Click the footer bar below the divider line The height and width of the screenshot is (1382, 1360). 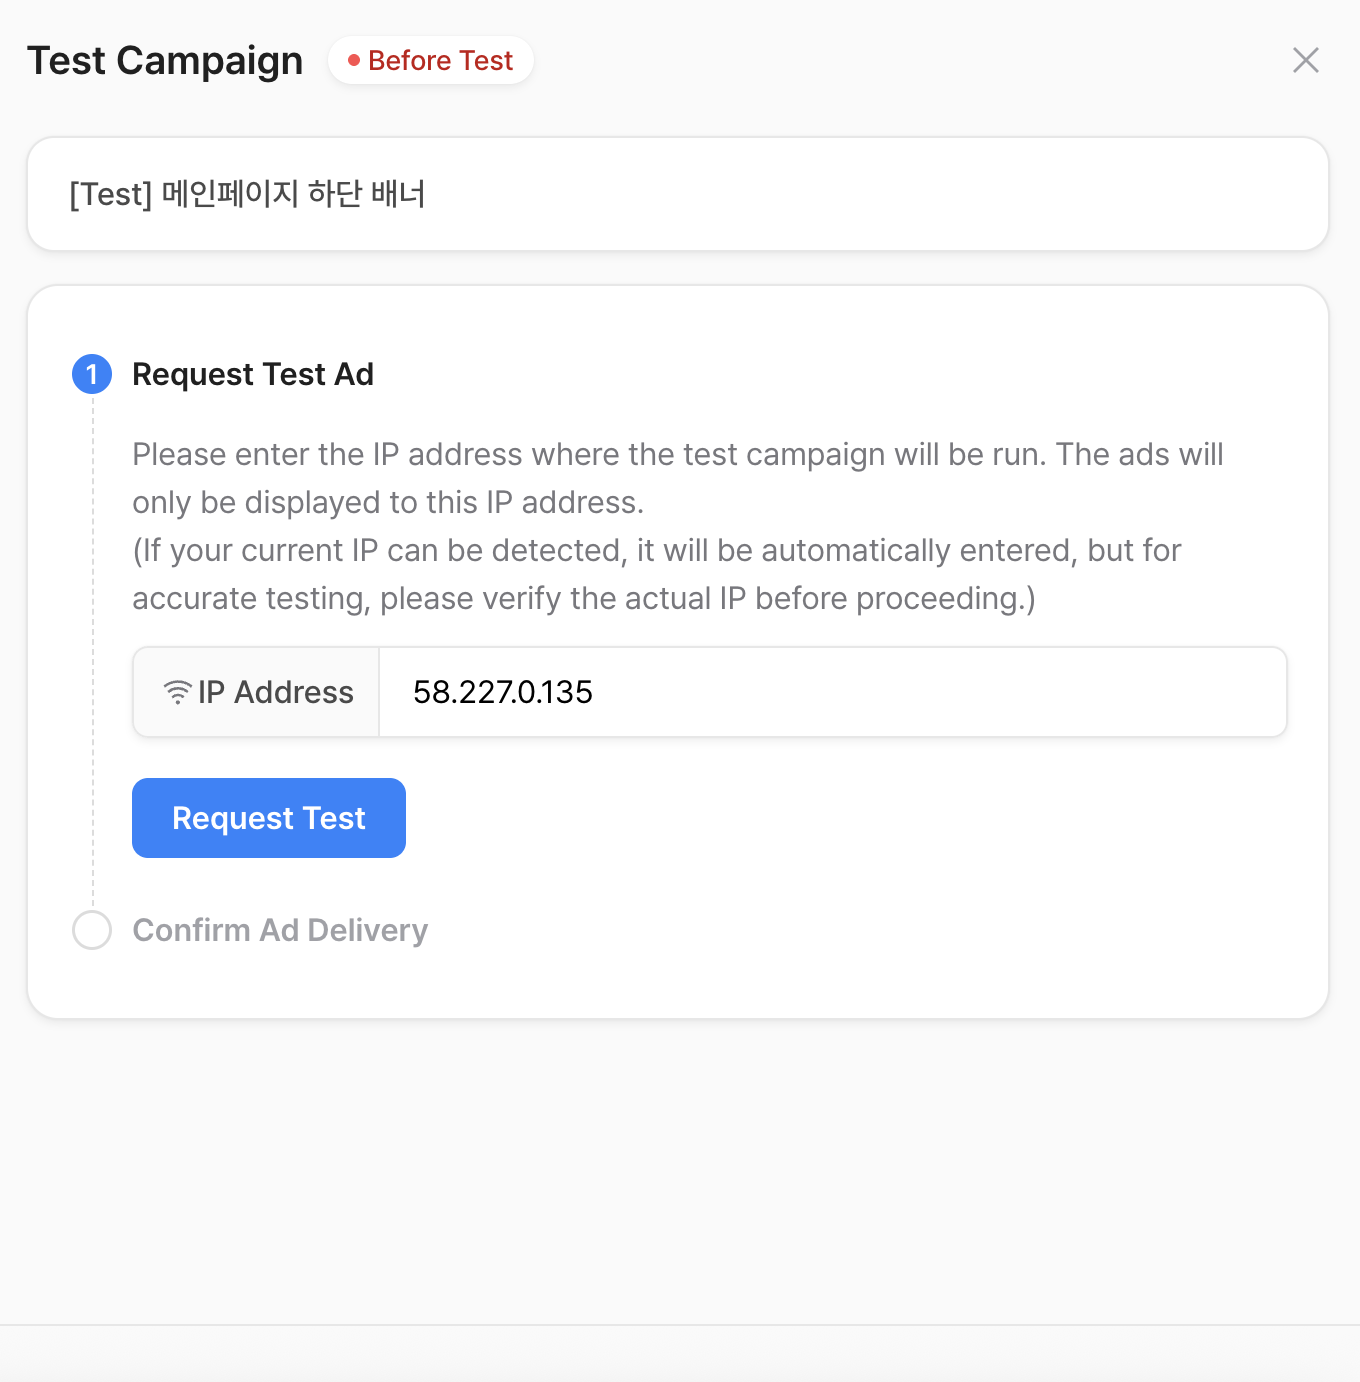coord(680,1354)
